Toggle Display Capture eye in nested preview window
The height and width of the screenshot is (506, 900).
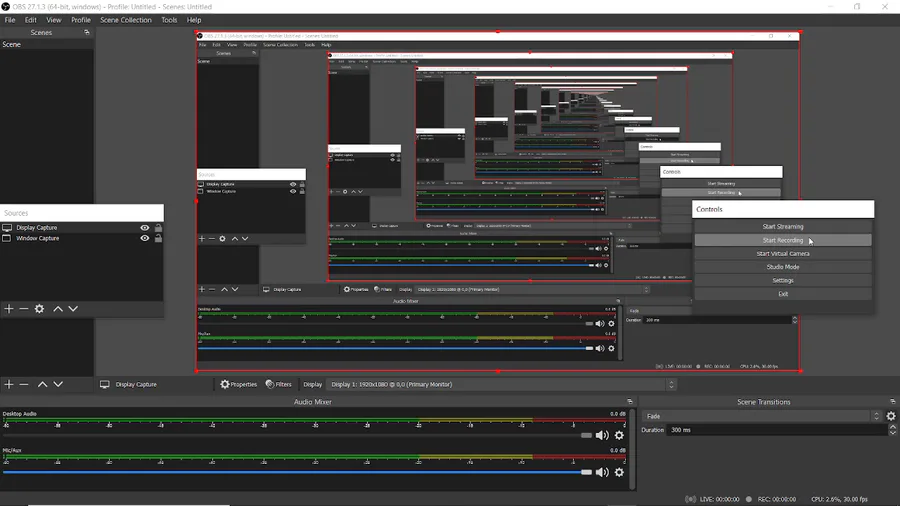point(293,184)
